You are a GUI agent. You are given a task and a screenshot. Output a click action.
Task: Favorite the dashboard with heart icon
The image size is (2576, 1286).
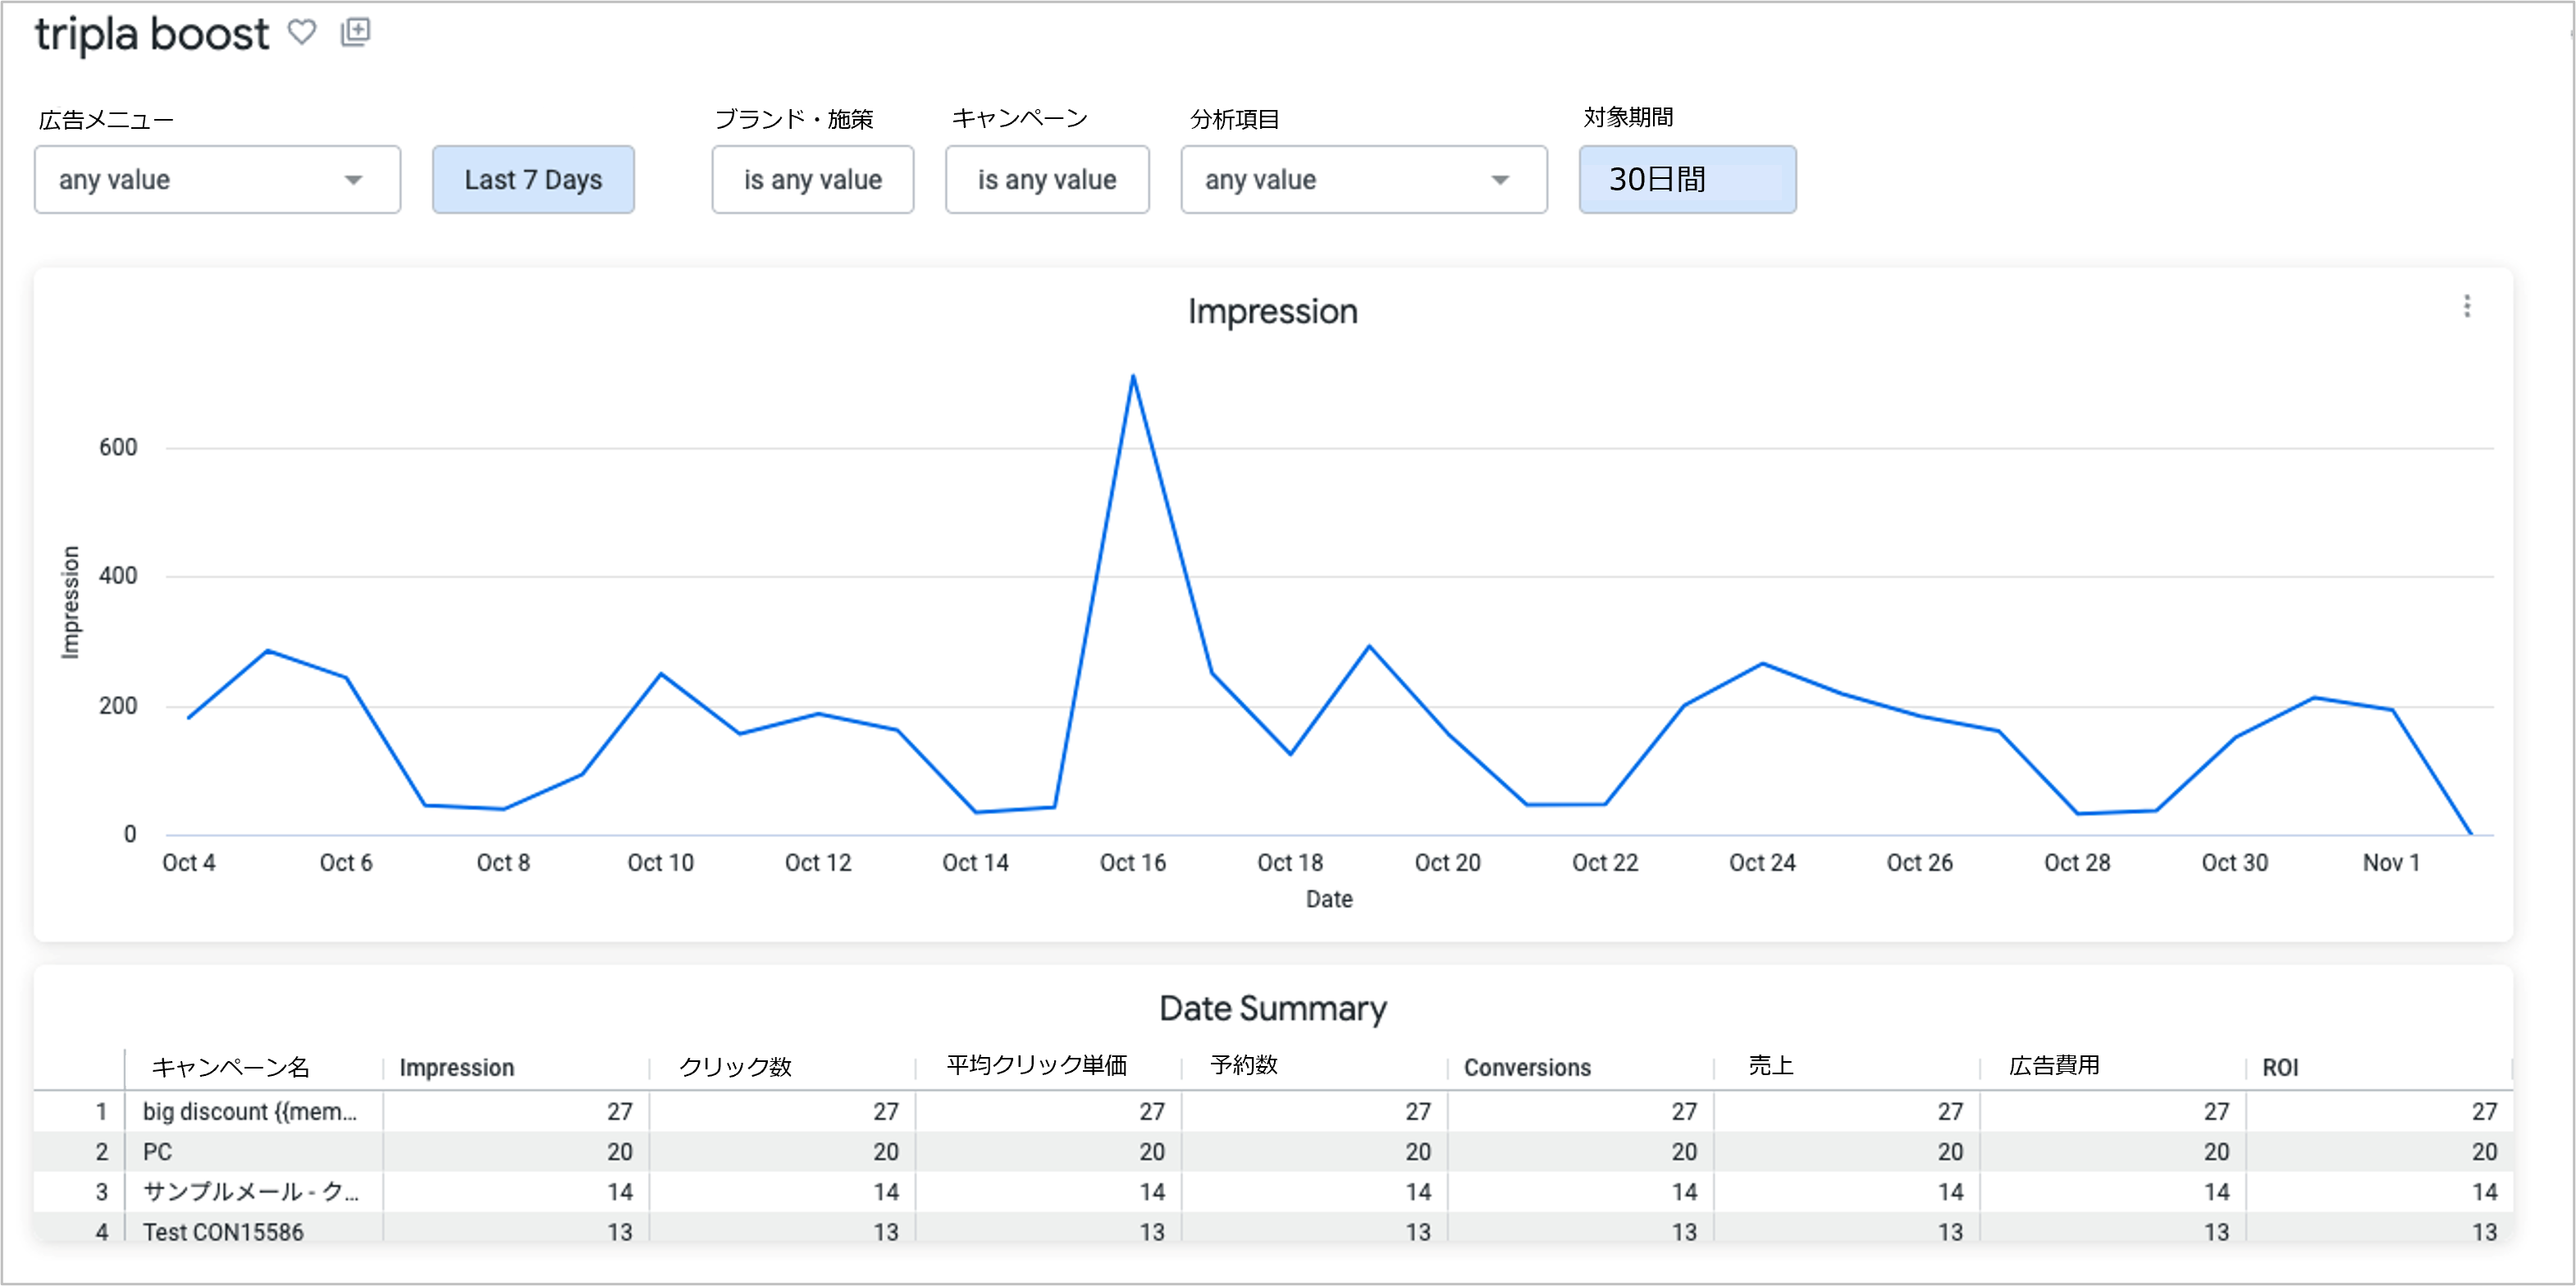[x=302, y=33]
